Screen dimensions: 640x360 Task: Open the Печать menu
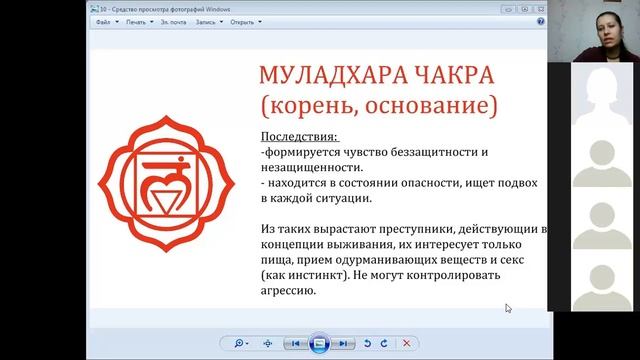[136, 22]
